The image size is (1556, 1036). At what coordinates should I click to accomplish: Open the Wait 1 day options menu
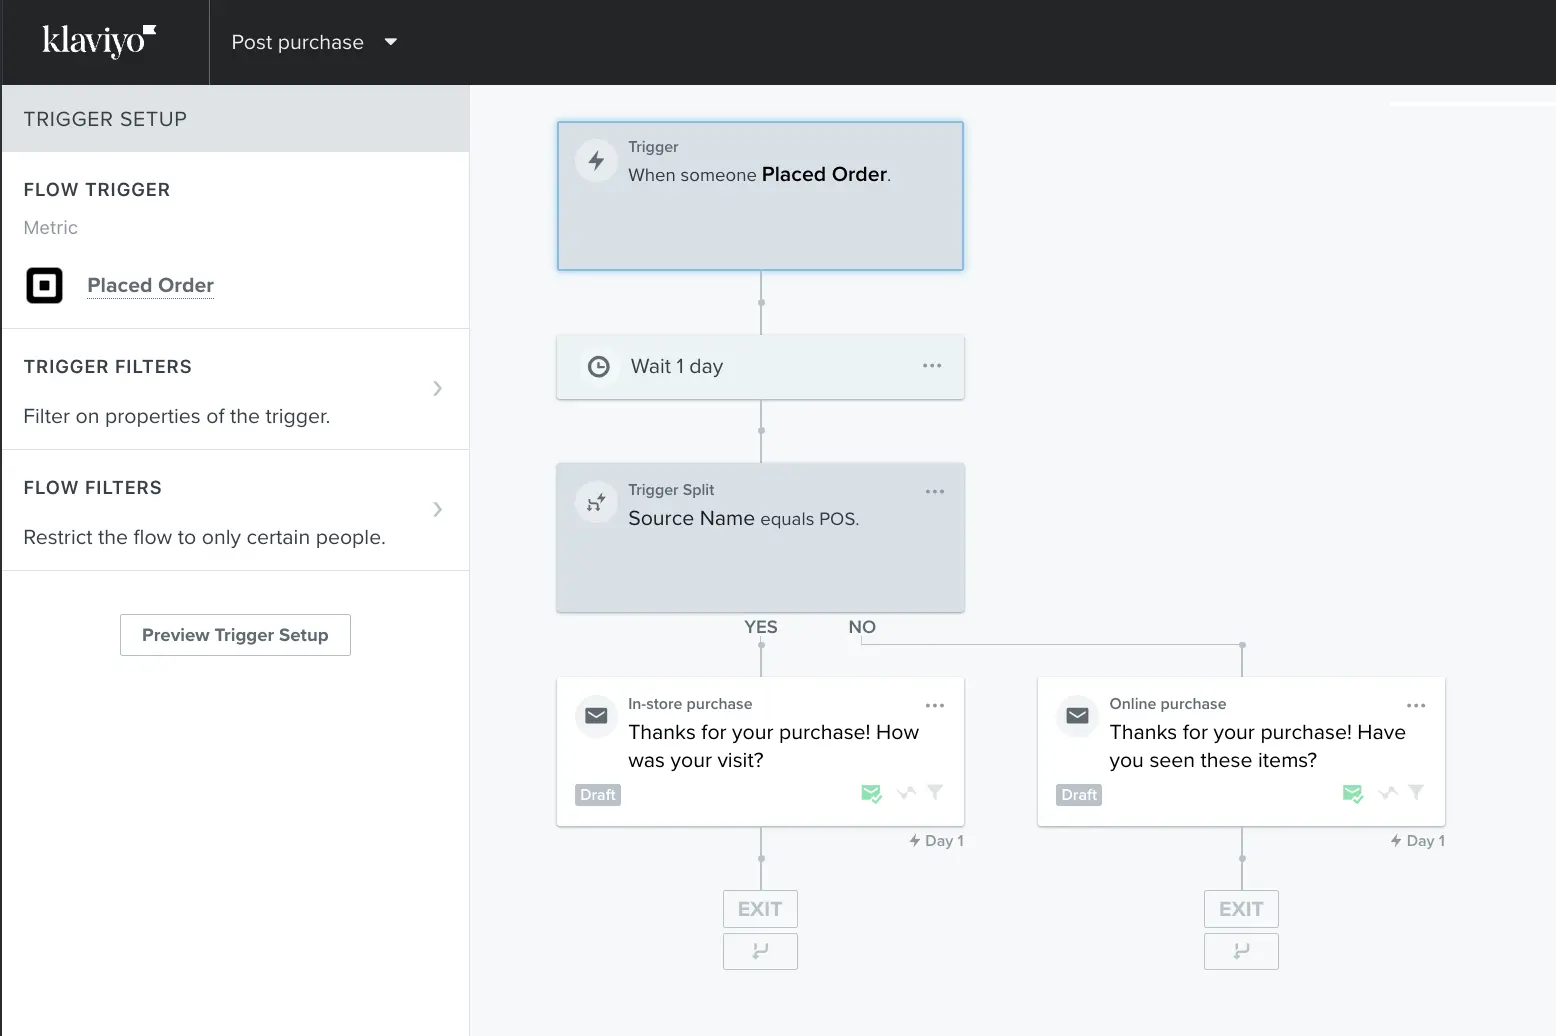pos(932,366)
